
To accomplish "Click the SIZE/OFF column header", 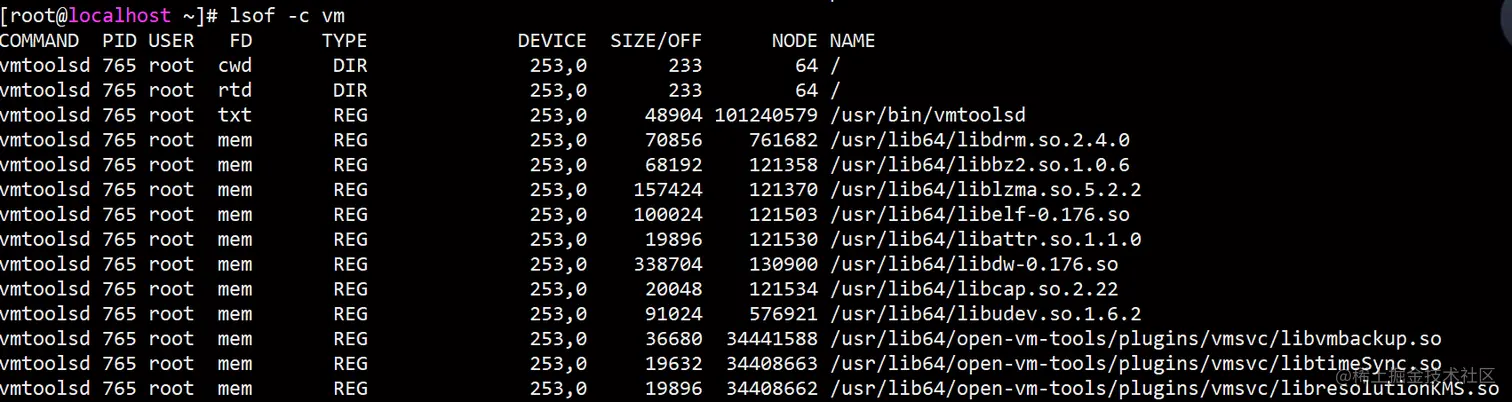I will [x=656, y=41].
